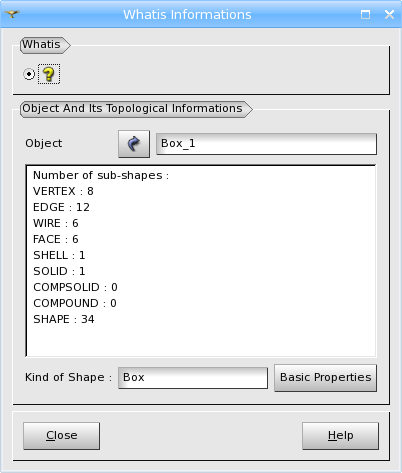402x473 pixels.
Task: Click the Object label text
Action: (x=44, y=144)
